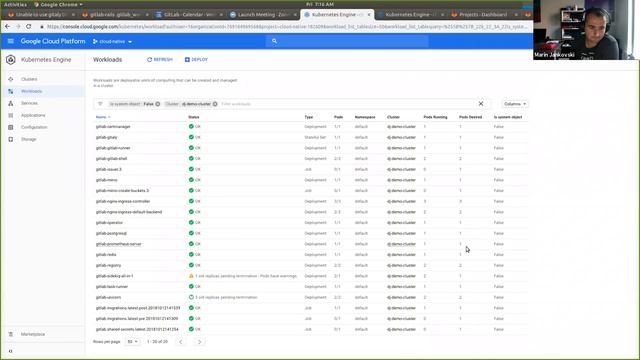Viewport: 640px width, 360px height.
Task: Click the browser back arrow
Action: click(x=8, y=27)
